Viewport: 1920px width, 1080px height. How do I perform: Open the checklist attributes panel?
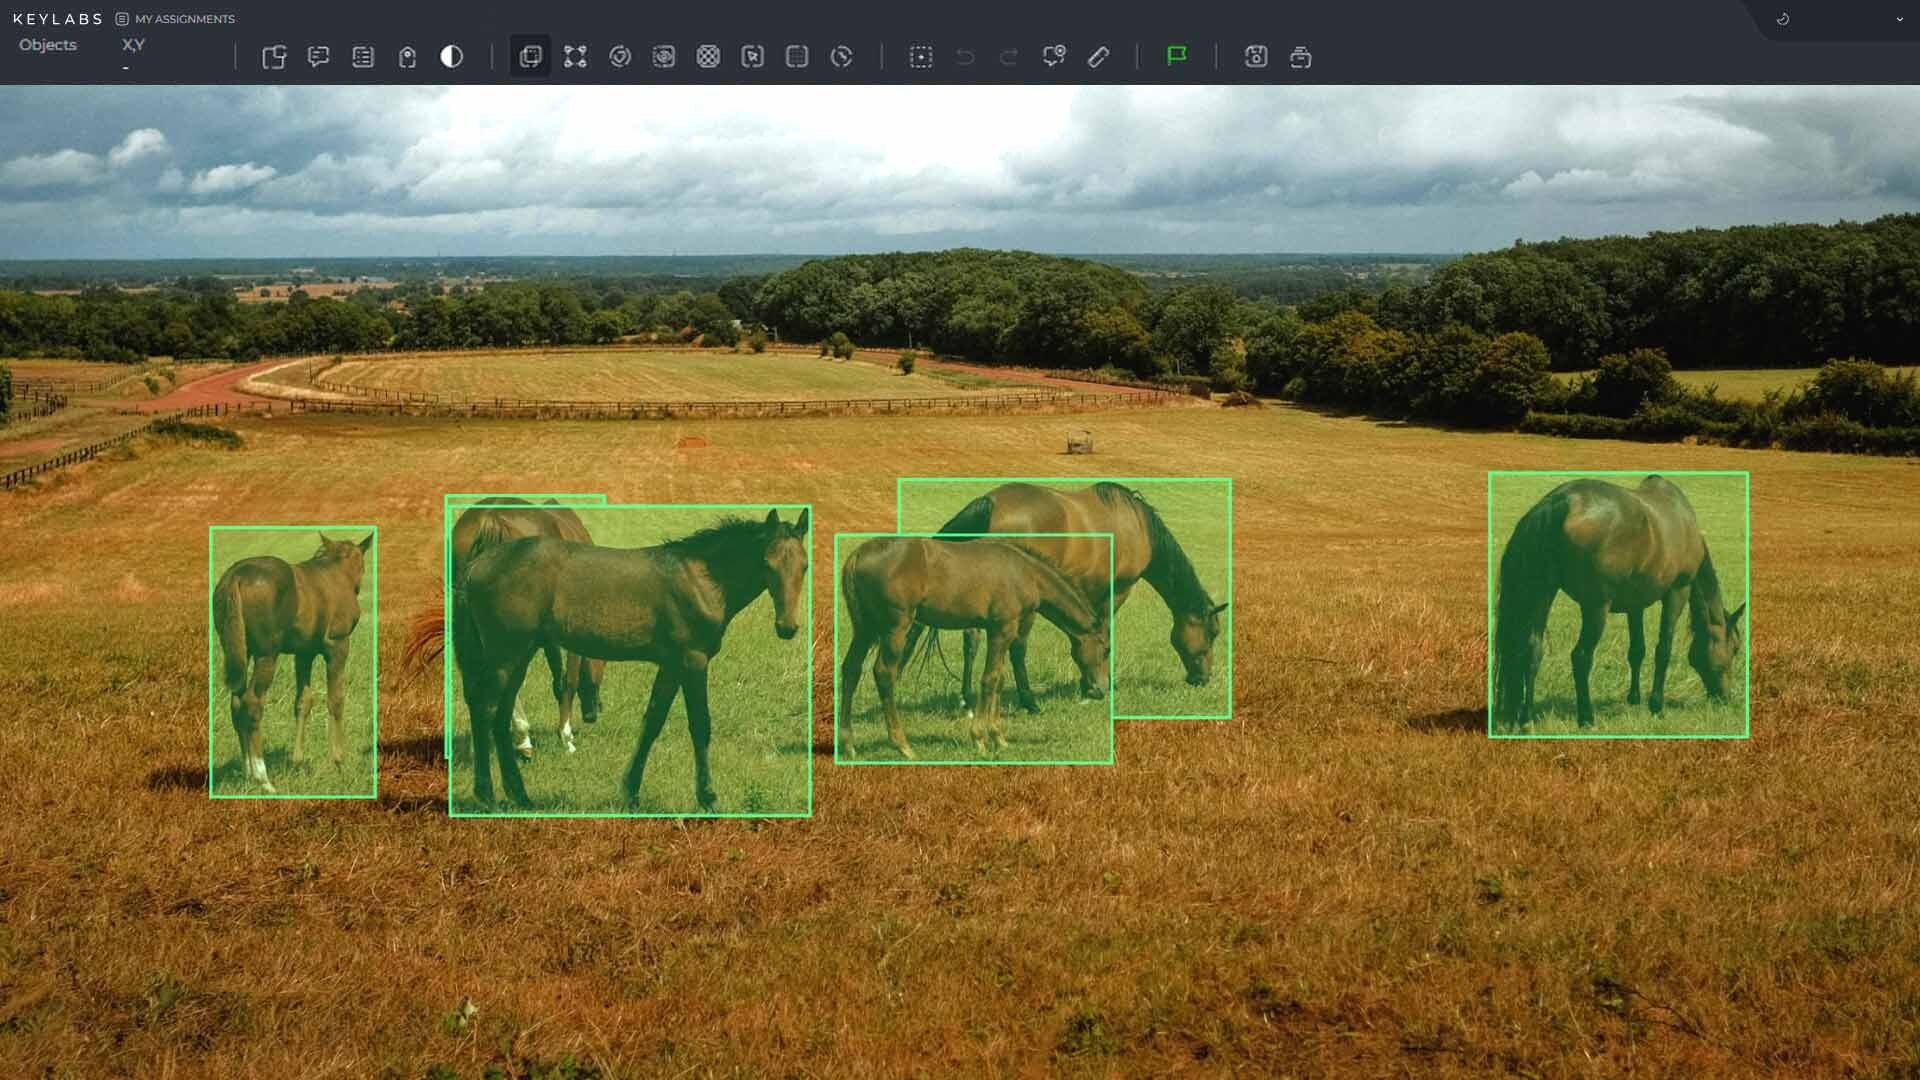[363, 57]
